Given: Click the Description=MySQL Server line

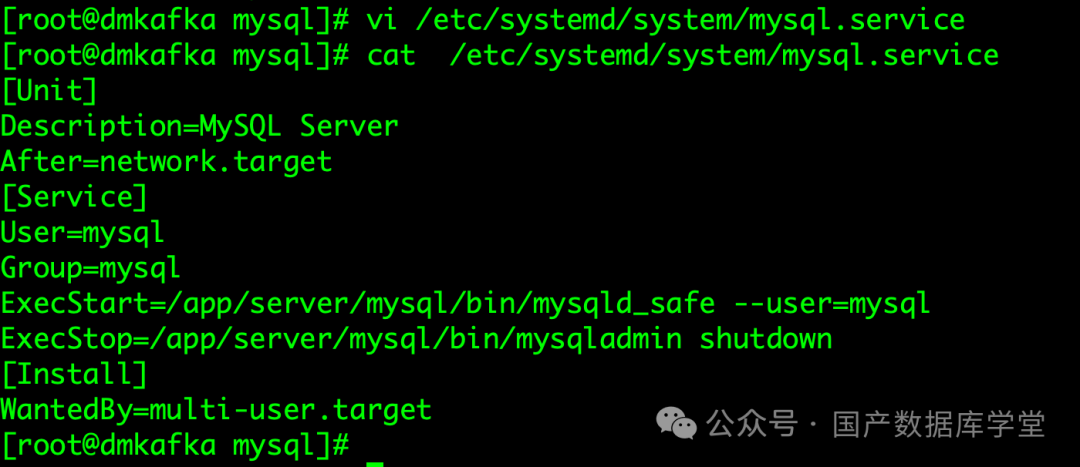Looking at the screenshot, I should (199, 126).
